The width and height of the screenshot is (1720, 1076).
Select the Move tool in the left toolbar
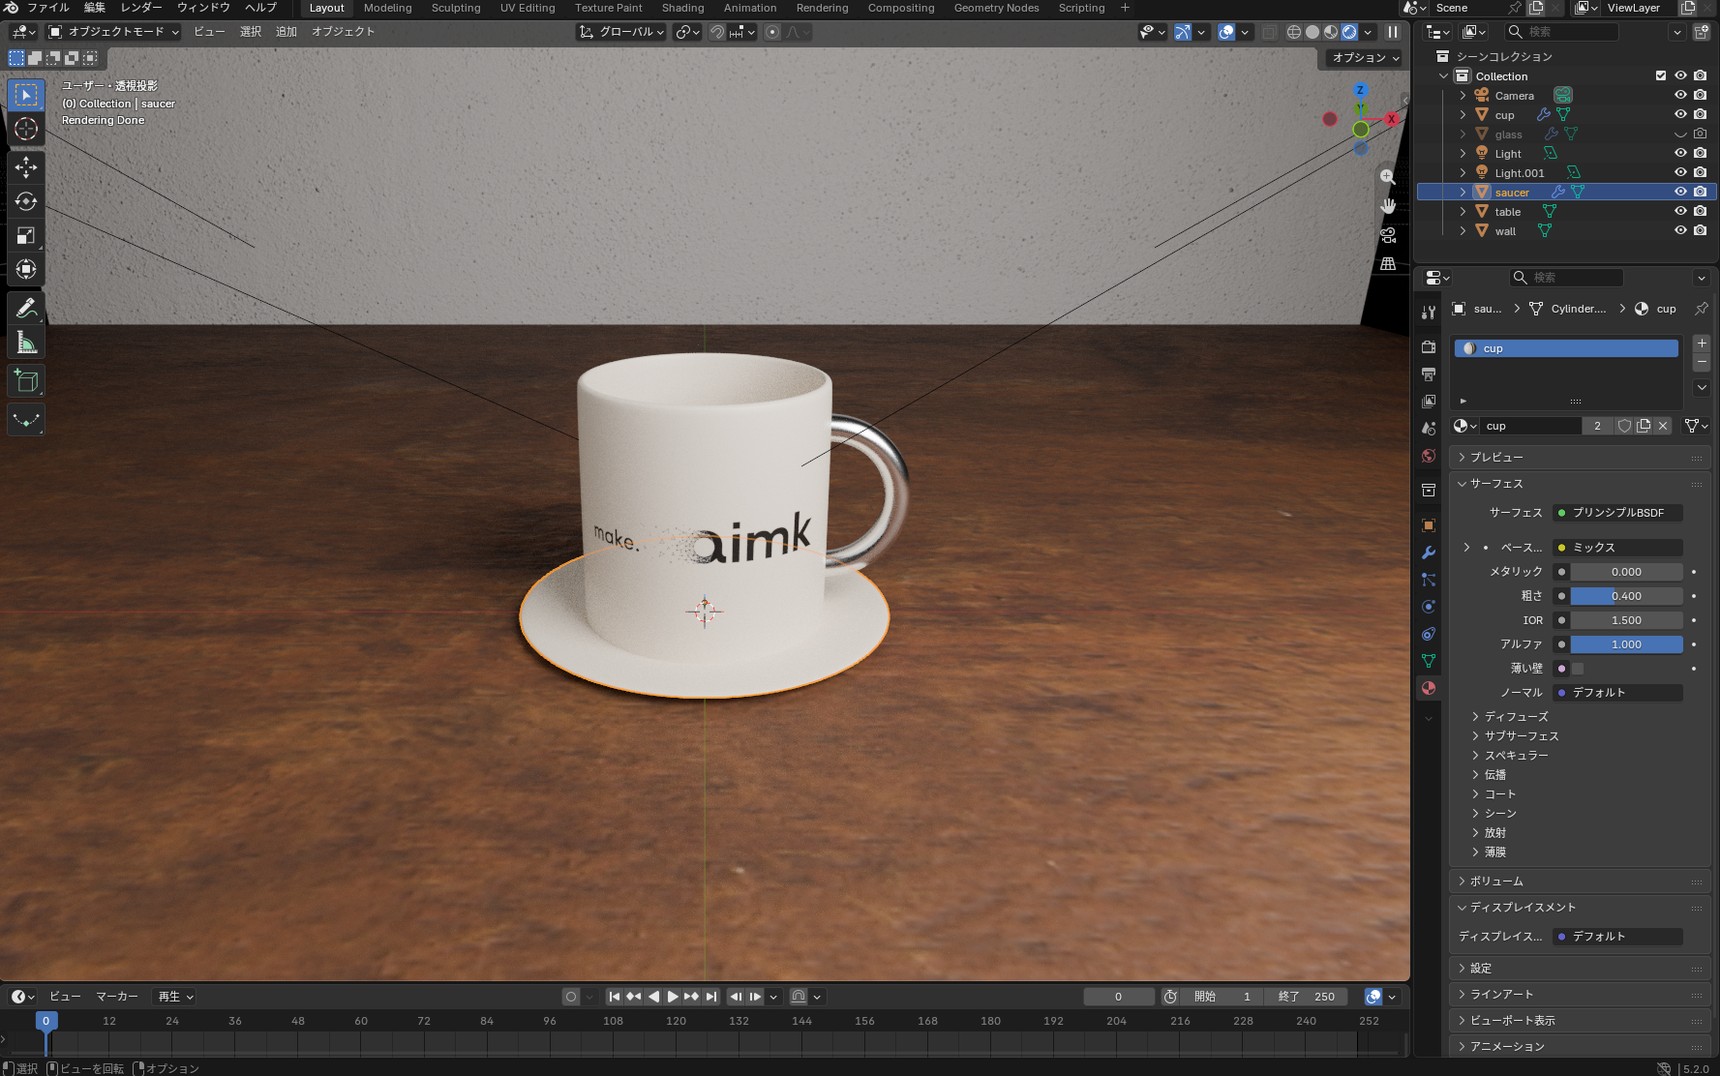pyautogui.click(x=26, y=167)
